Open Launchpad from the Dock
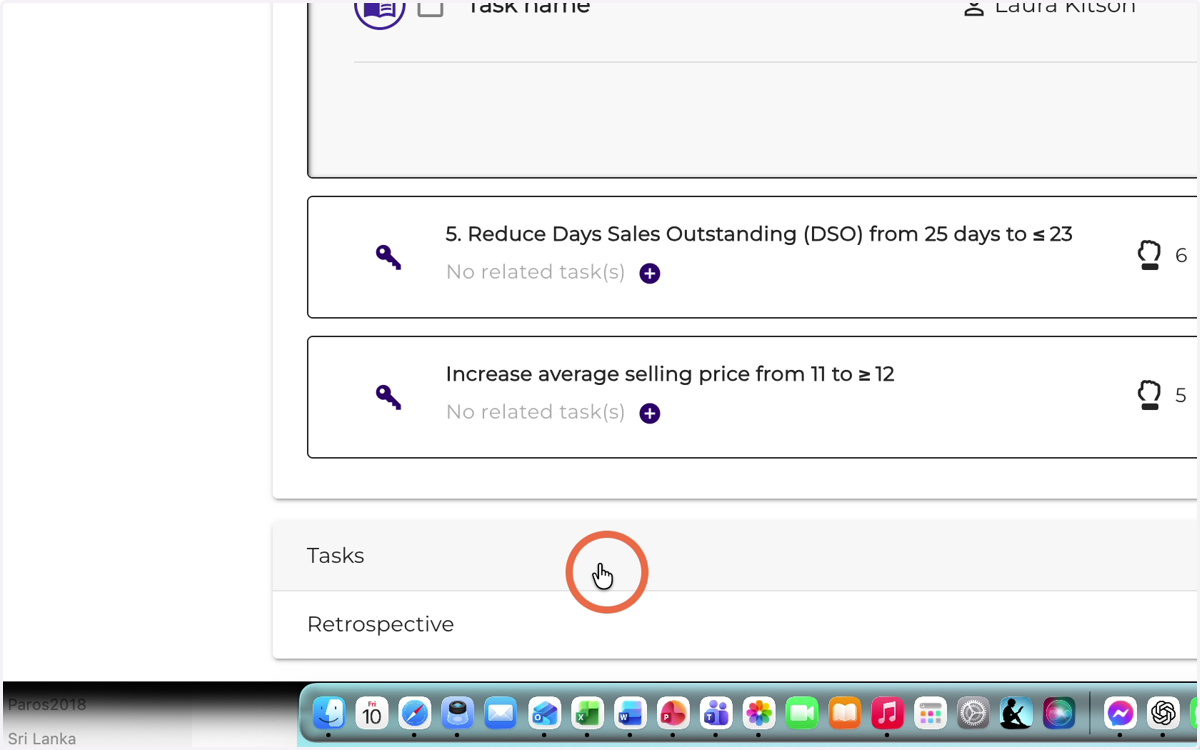Image resolution: width=1200 pixels, height=750 pixels. [931, 713]
